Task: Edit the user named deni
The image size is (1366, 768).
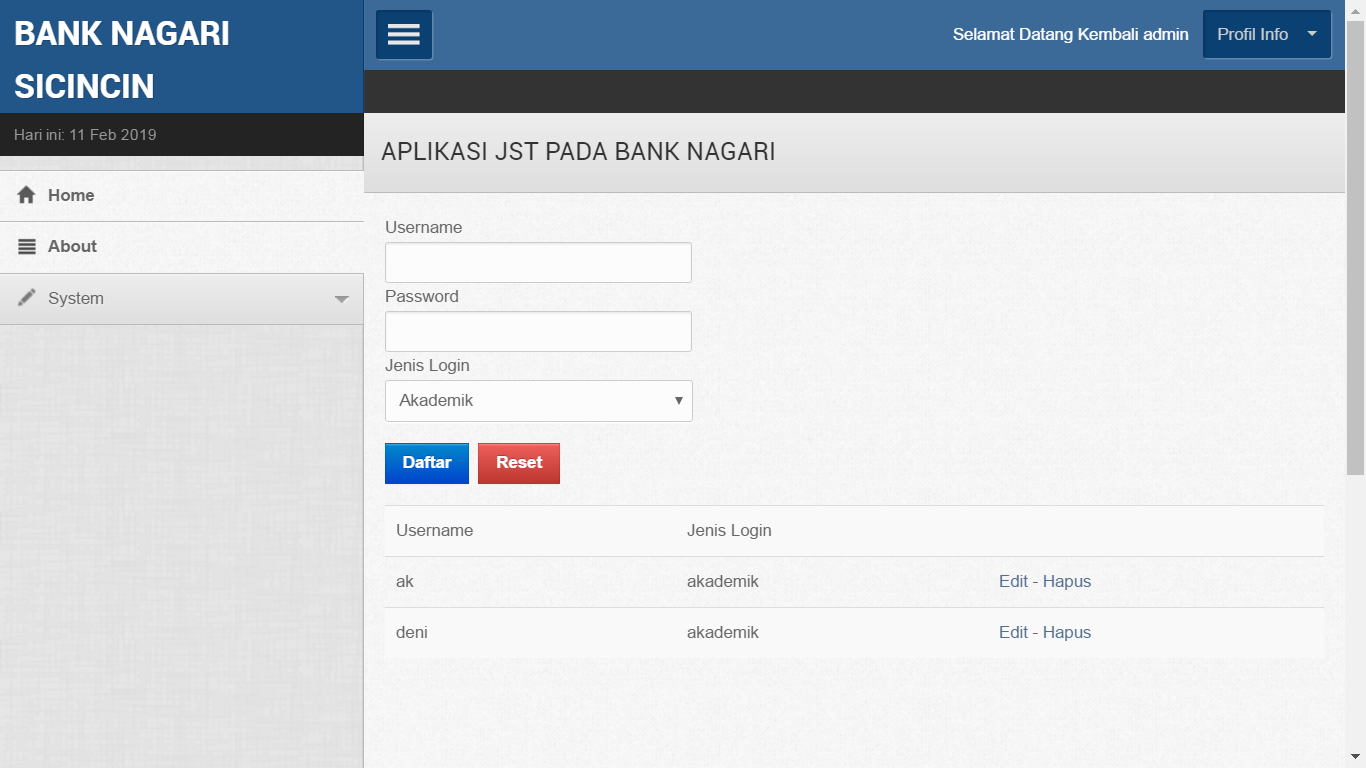Action: pyautogui.click(x=1013, y=633)
